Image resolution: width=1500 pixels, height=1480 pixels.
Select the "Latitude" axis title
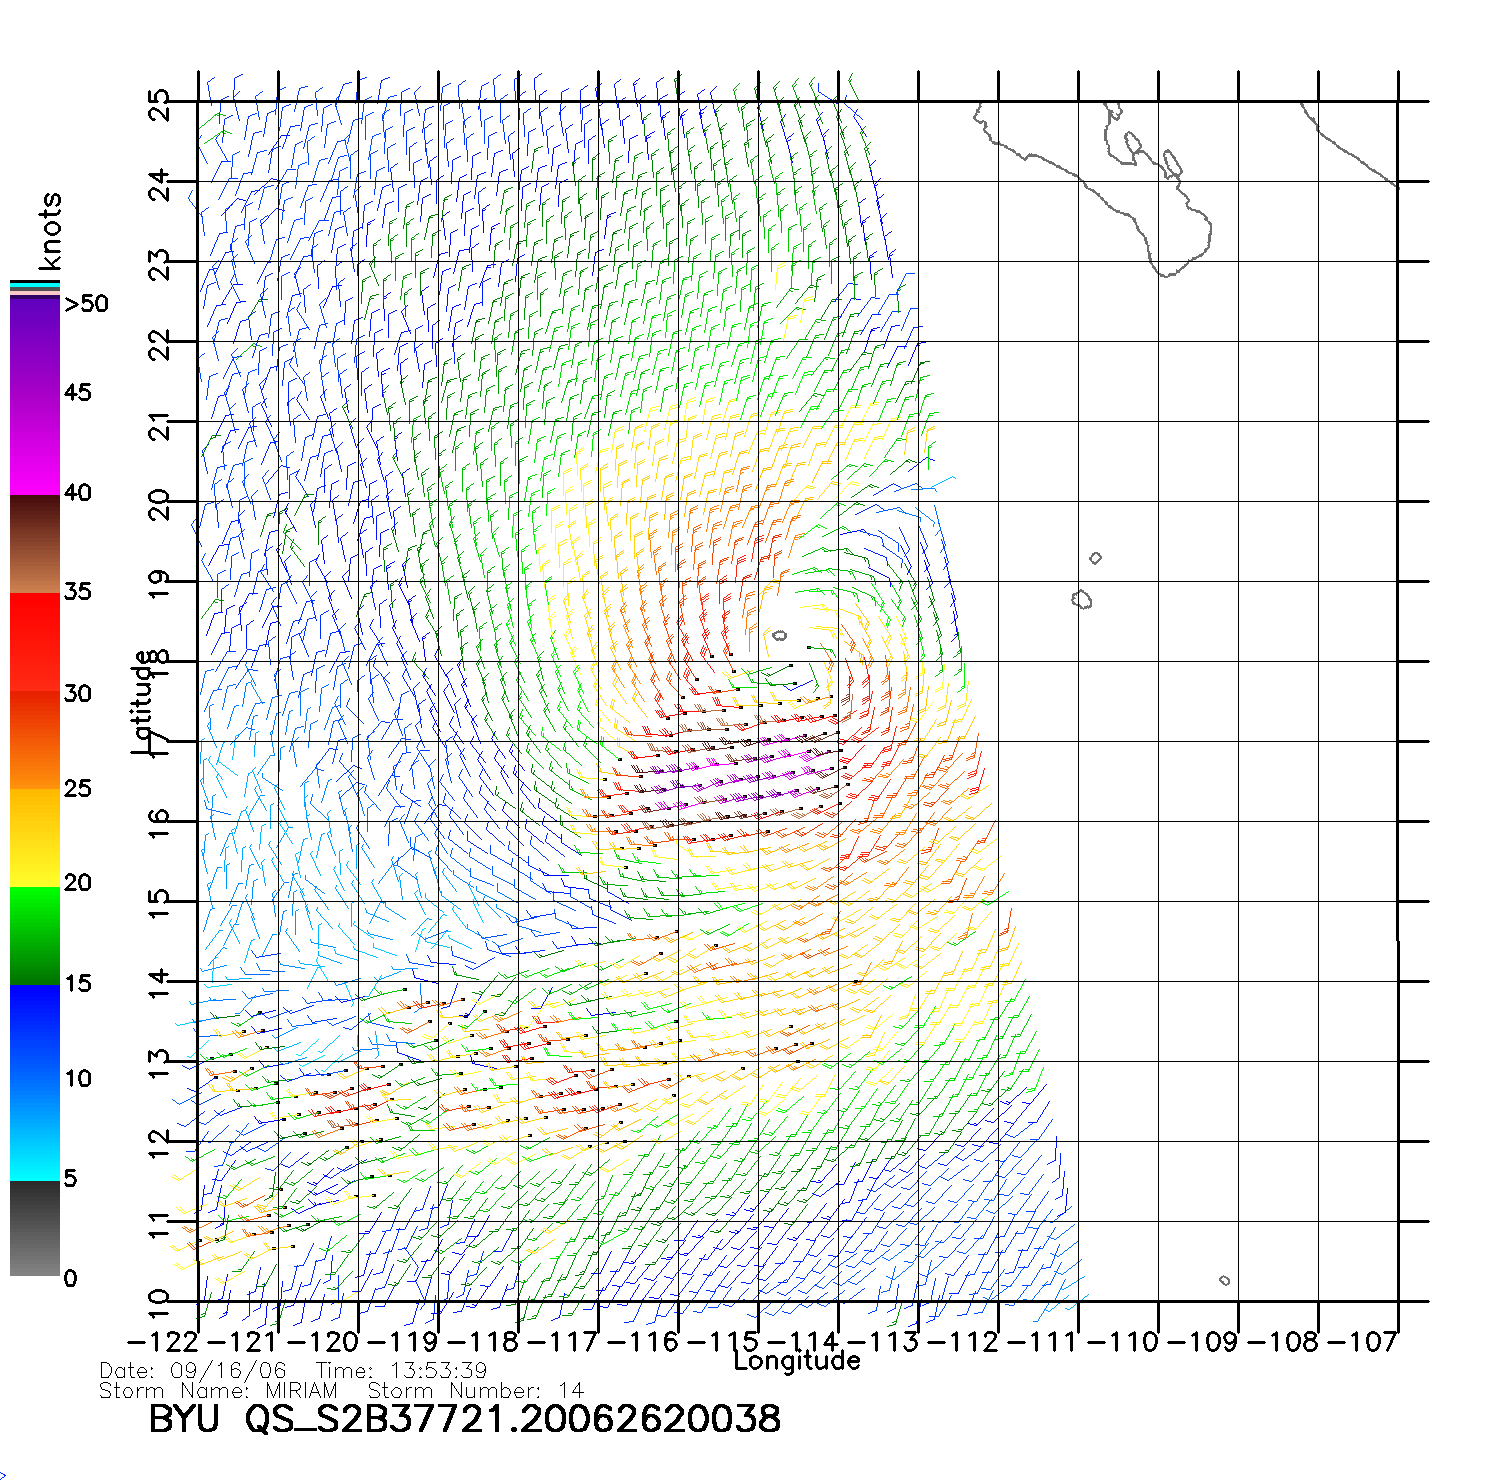click(143, 701)
